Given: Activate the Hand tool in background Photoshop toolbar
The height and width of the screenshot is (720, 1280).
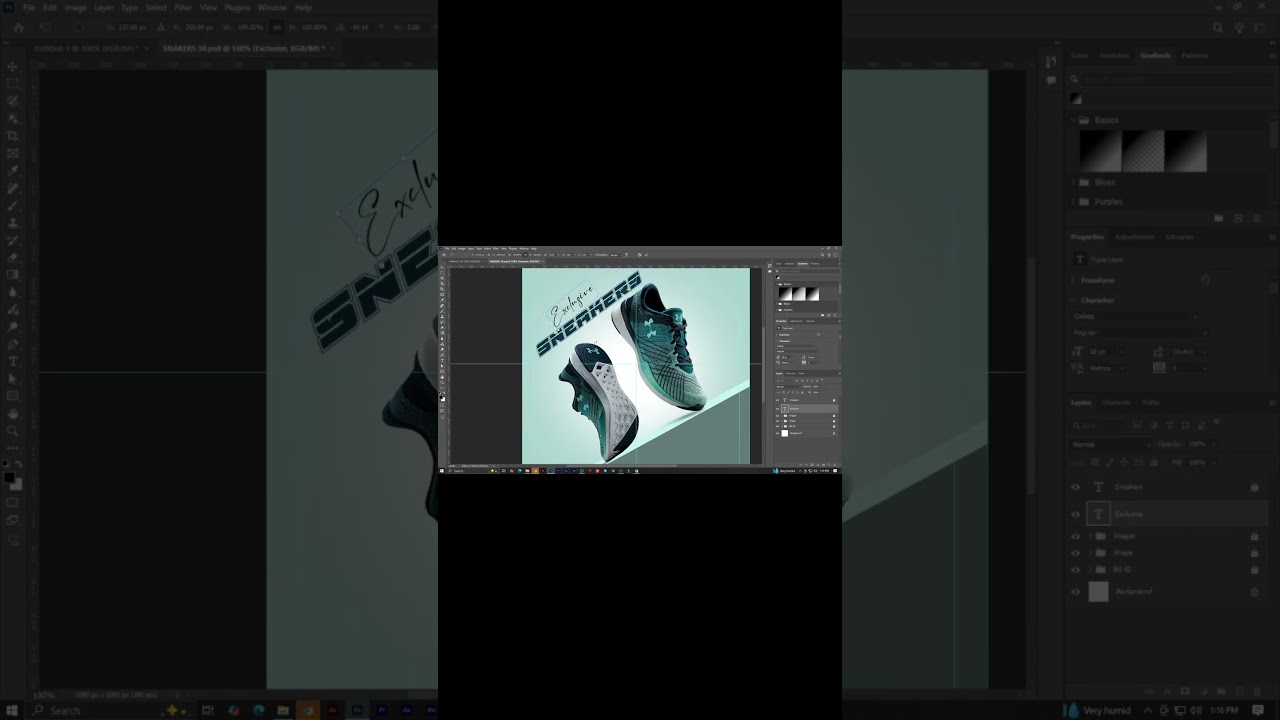Looking at the screenshot, I should (13, 413).
